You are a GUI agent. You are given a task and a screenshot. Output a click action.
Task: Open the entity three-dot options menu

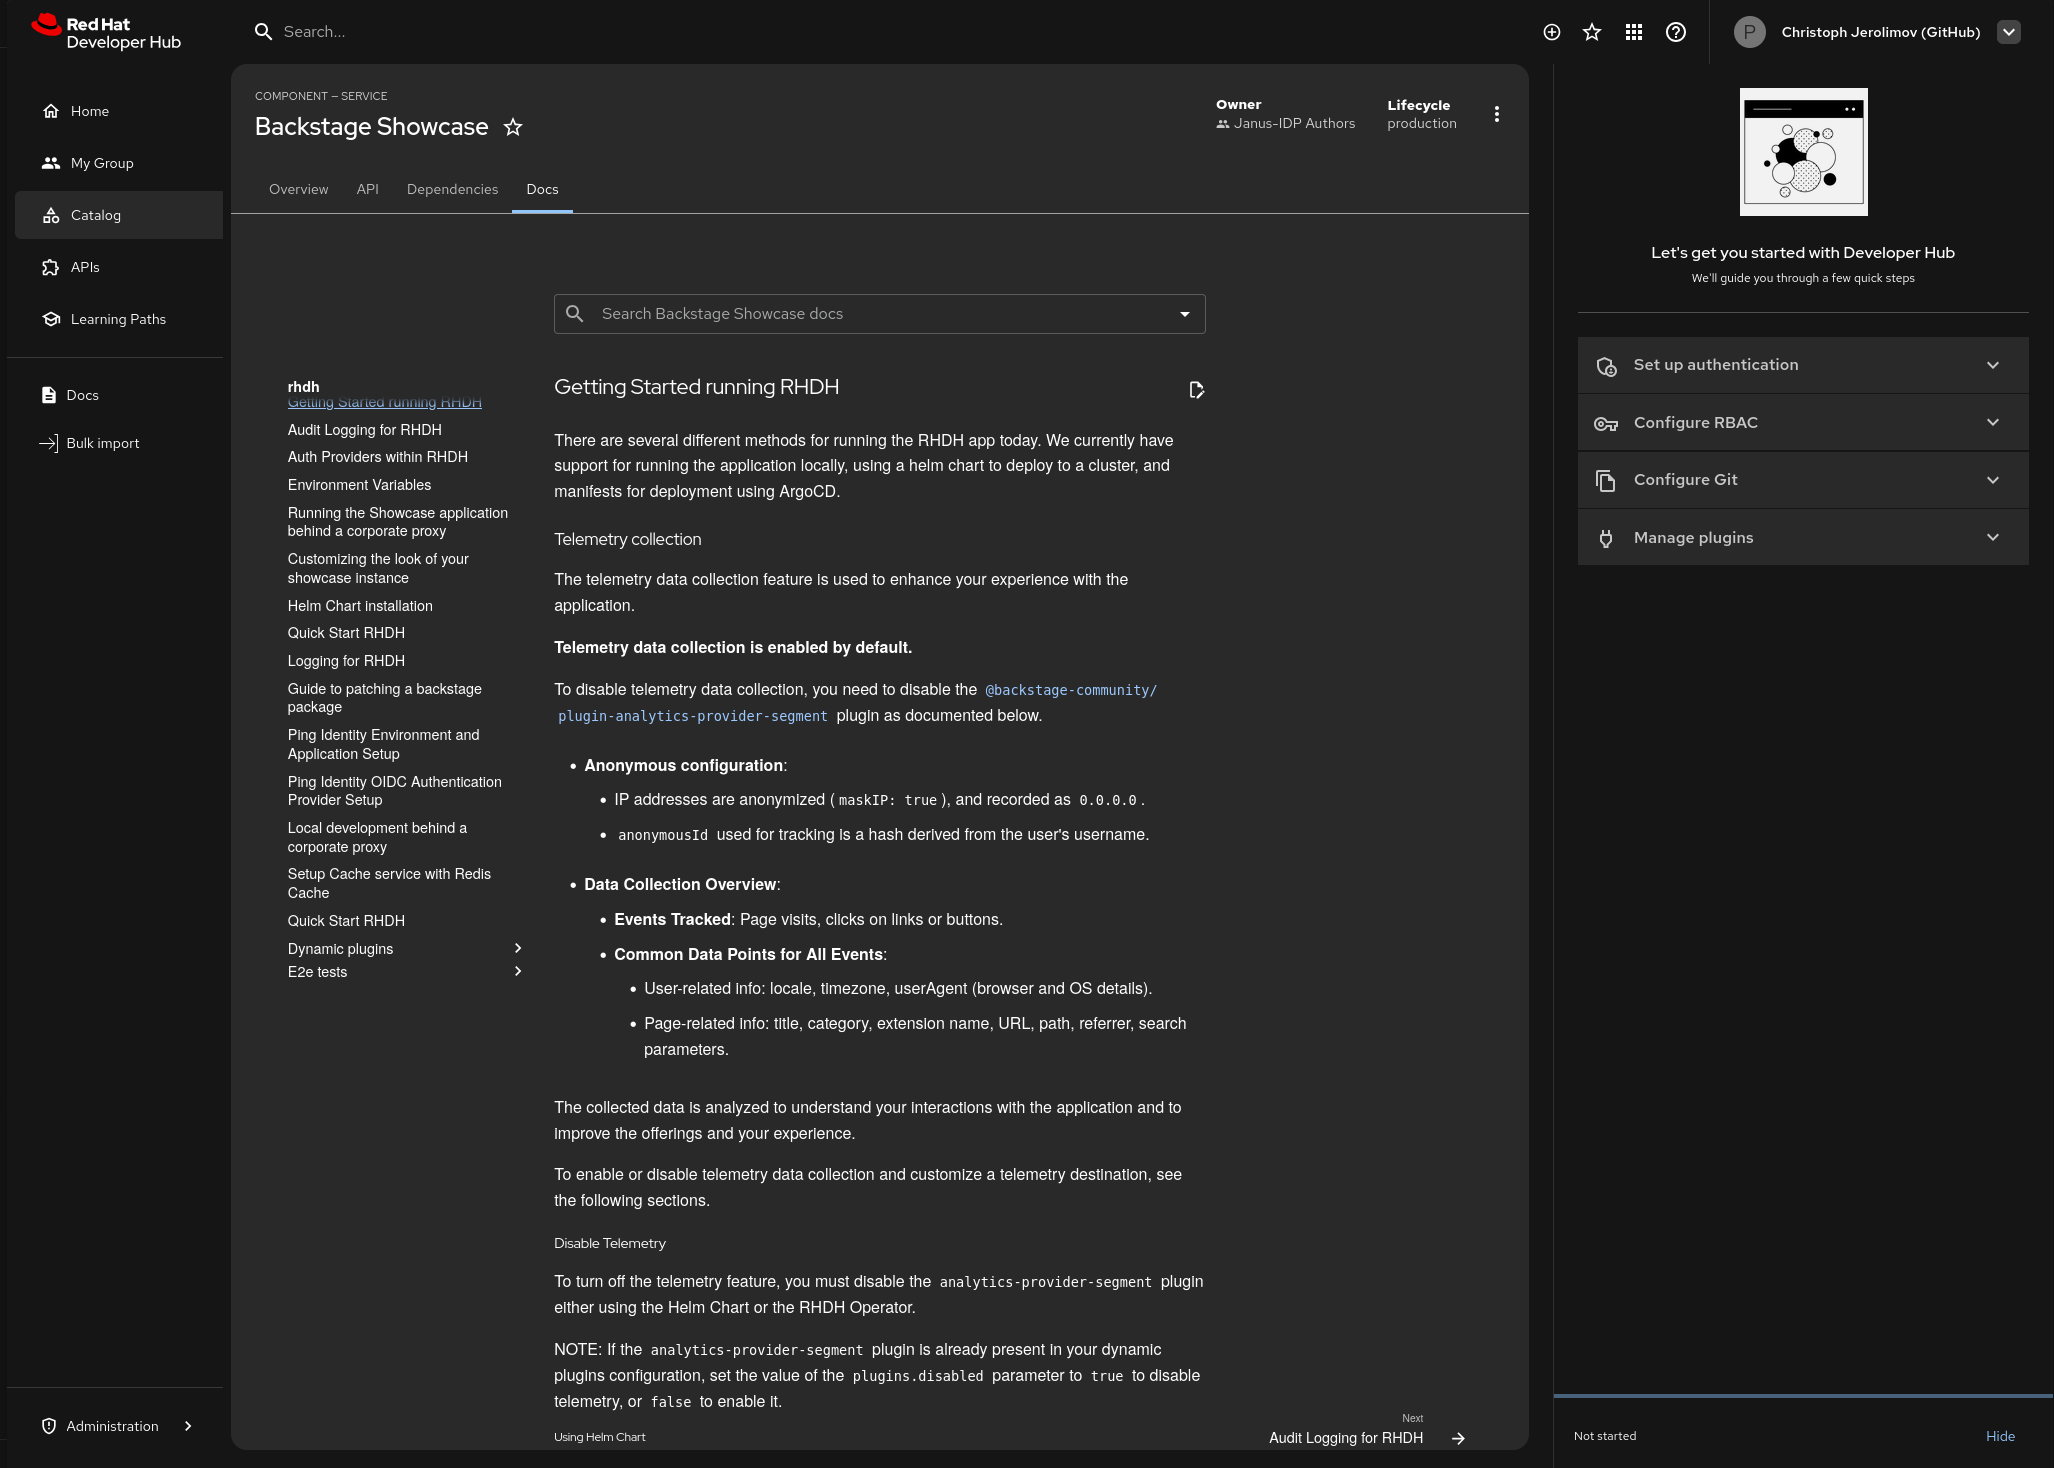pyautogui.click(x=1496, y=114)
